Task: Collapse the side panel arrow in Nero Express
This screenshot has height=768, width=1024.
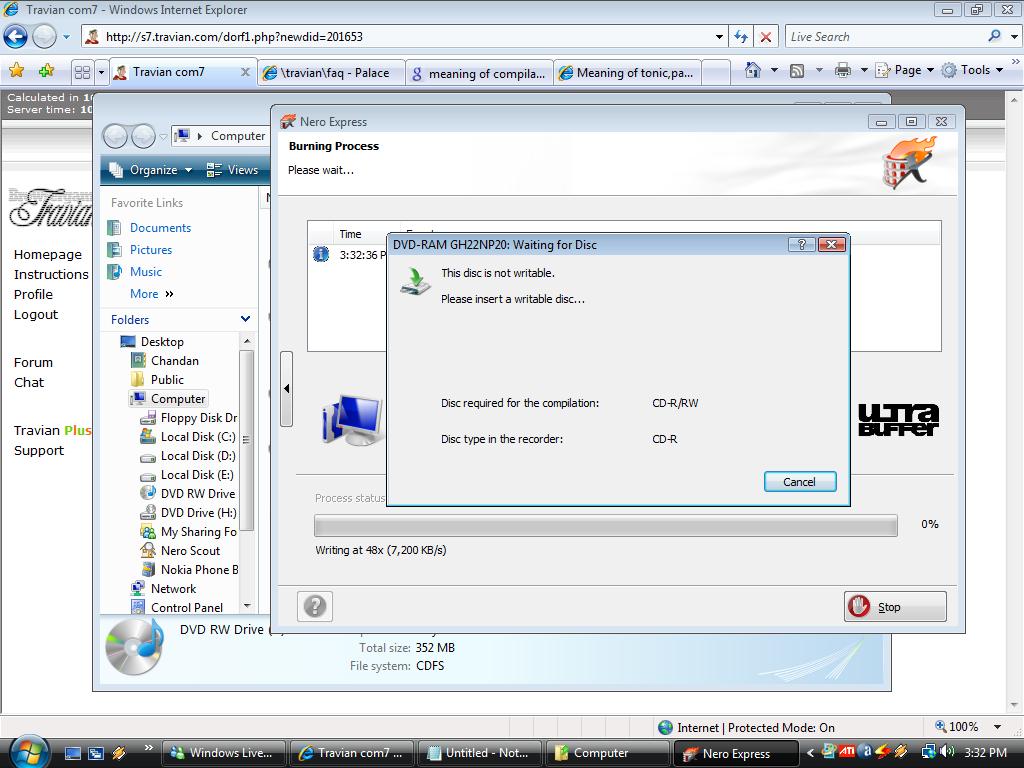Action: click(x=286, y=389)
